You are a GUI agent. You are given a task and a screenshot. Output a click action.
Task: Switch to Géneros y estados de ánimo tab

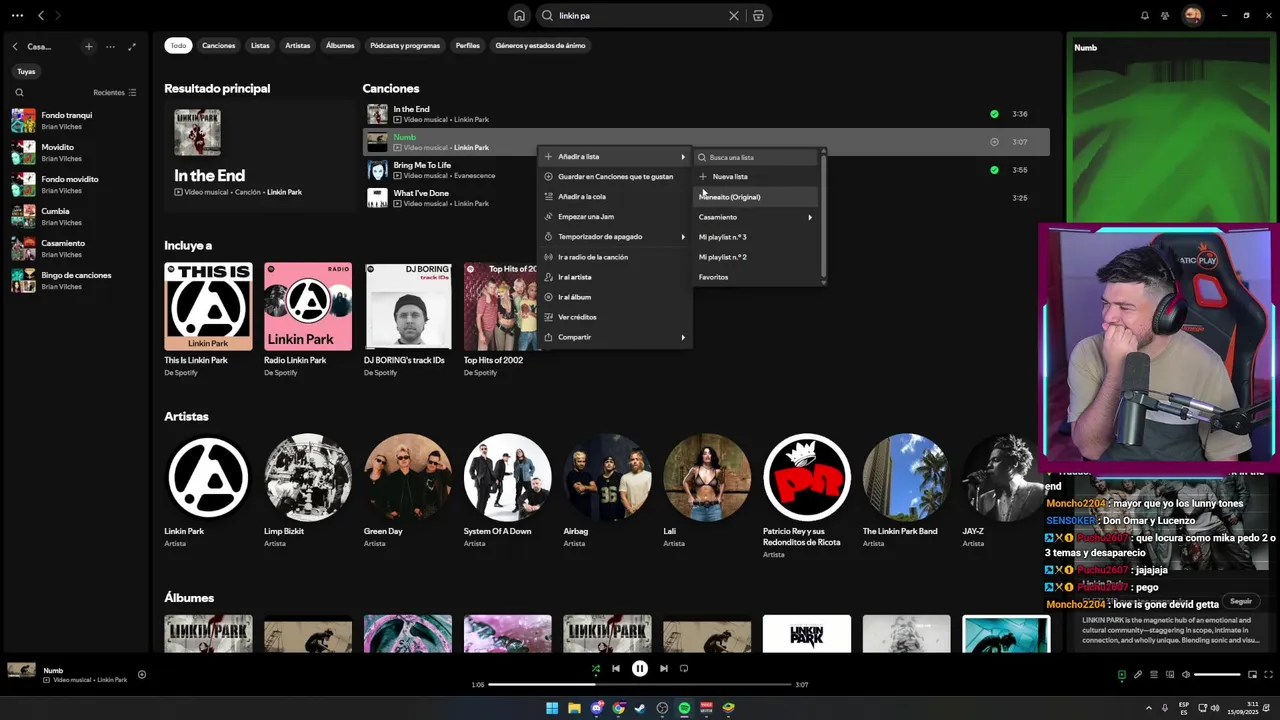pyautogui.click(x=540, y=46)
